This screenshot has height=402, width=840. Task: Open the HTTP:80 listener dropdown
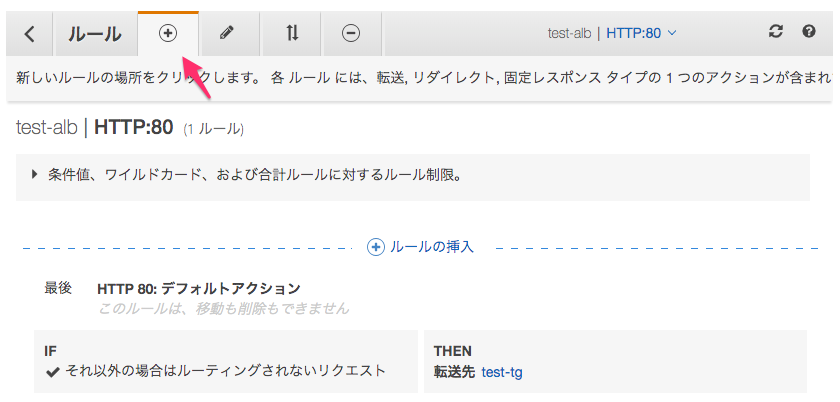click(x=641, y=33)
